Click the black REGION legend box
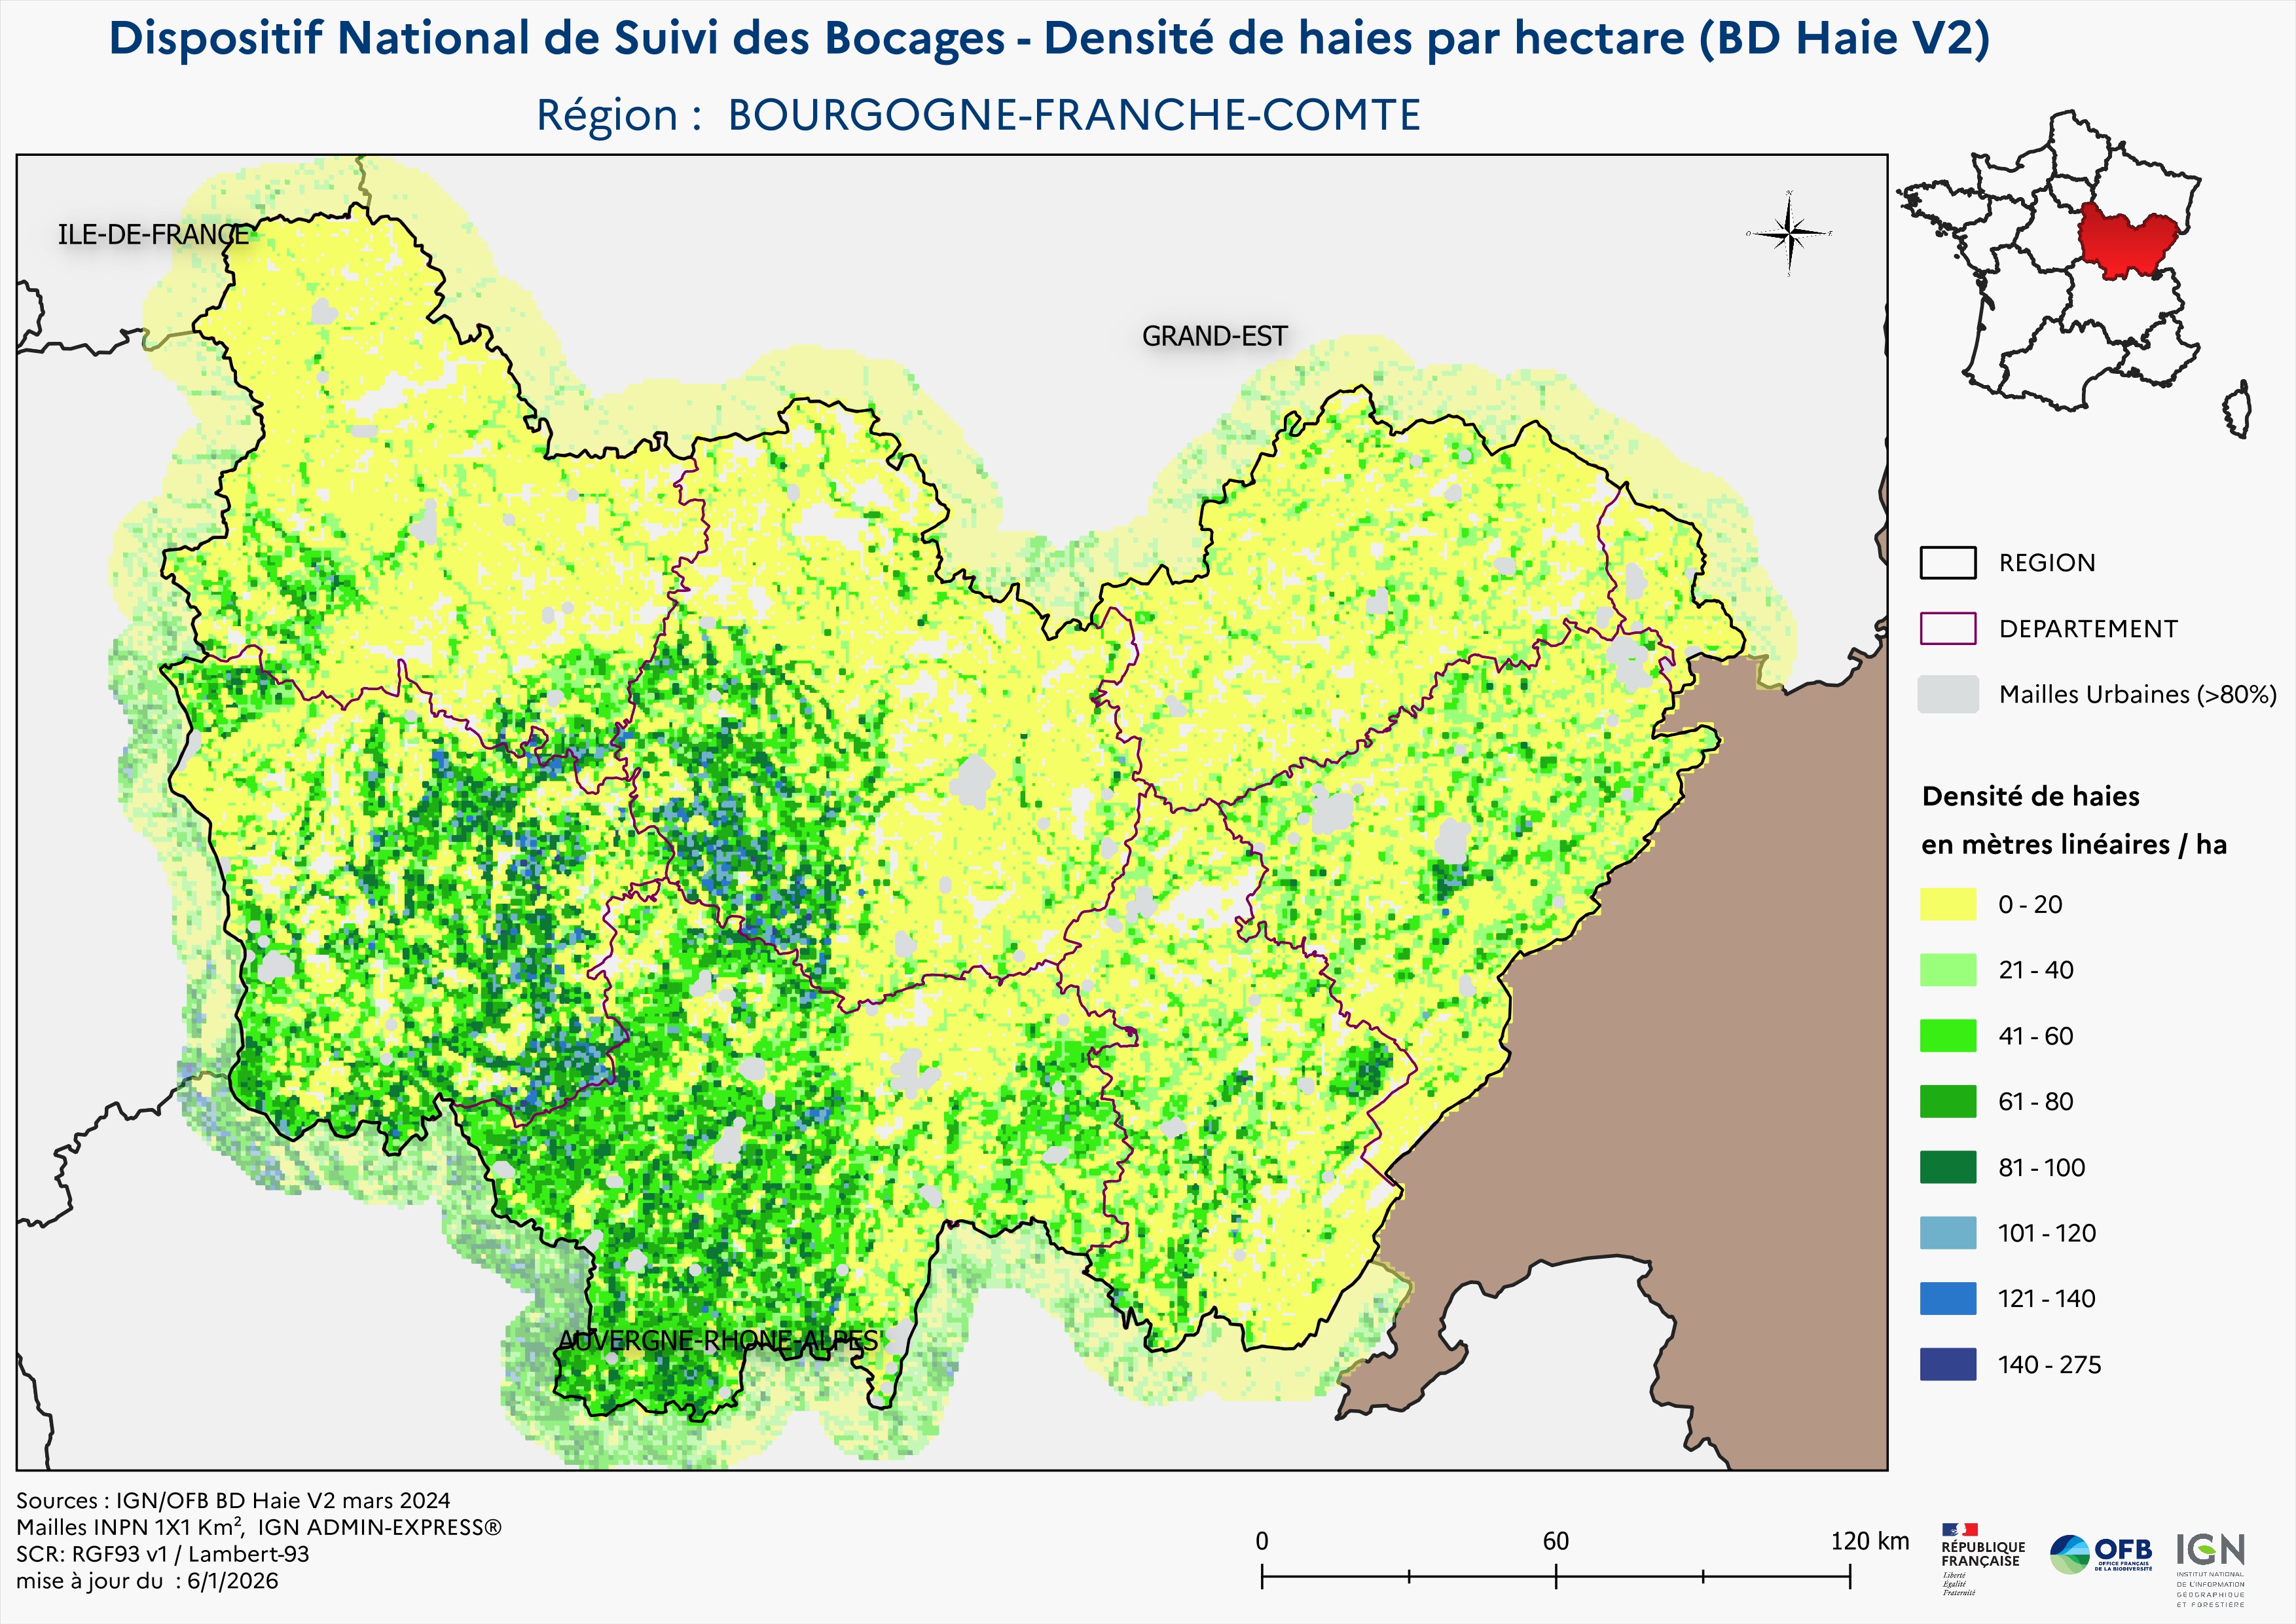 tap(1947, 562)
